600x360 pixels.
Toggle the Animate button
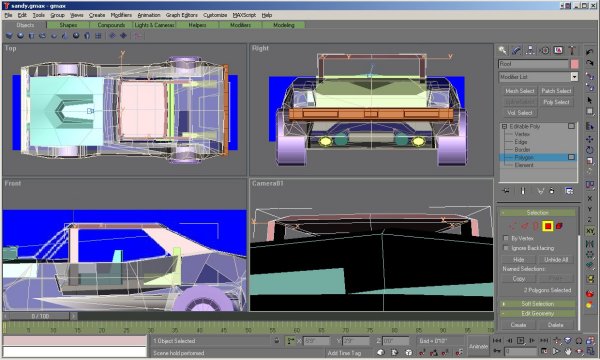[x=478, y=346]
